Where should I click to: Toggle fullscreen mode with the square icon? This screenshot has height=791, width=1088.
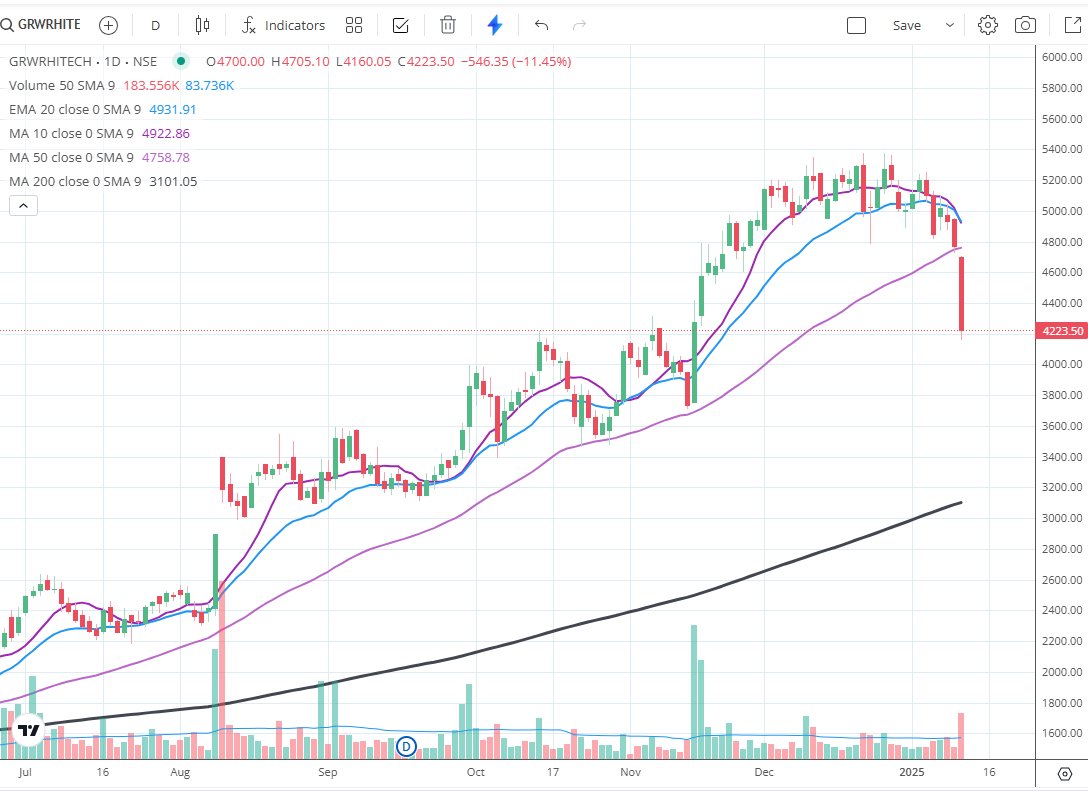tap(856, 24)
